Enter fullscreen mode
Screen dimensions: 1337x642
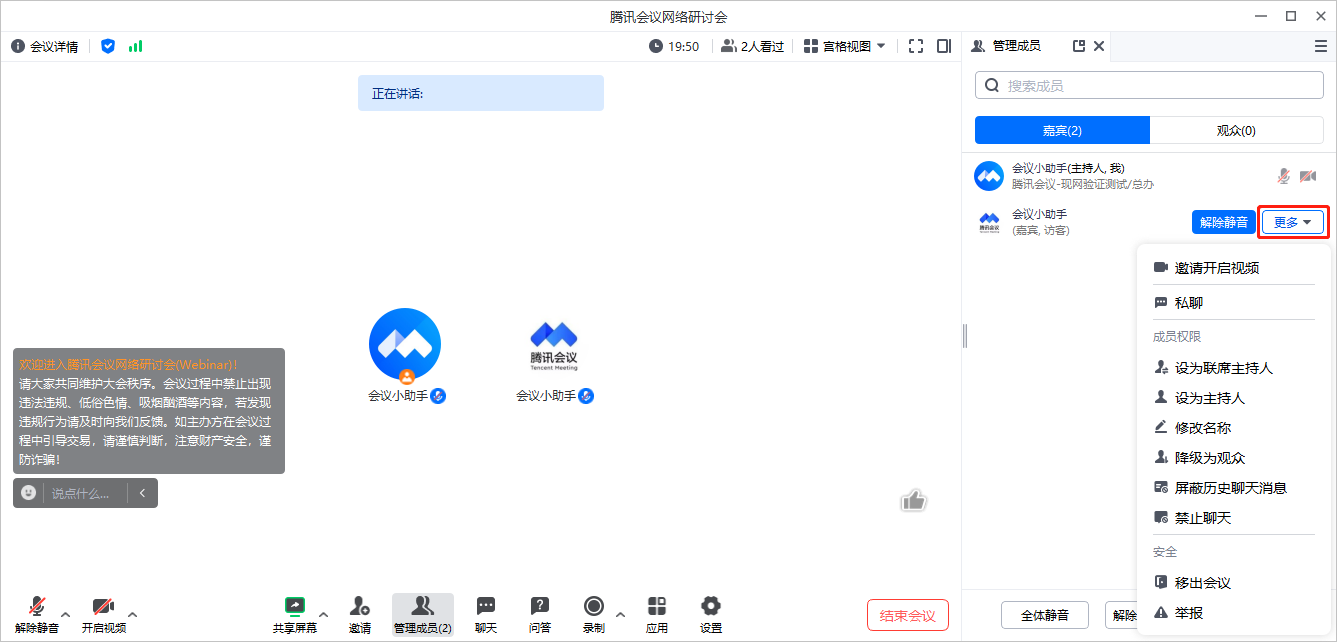916,46
